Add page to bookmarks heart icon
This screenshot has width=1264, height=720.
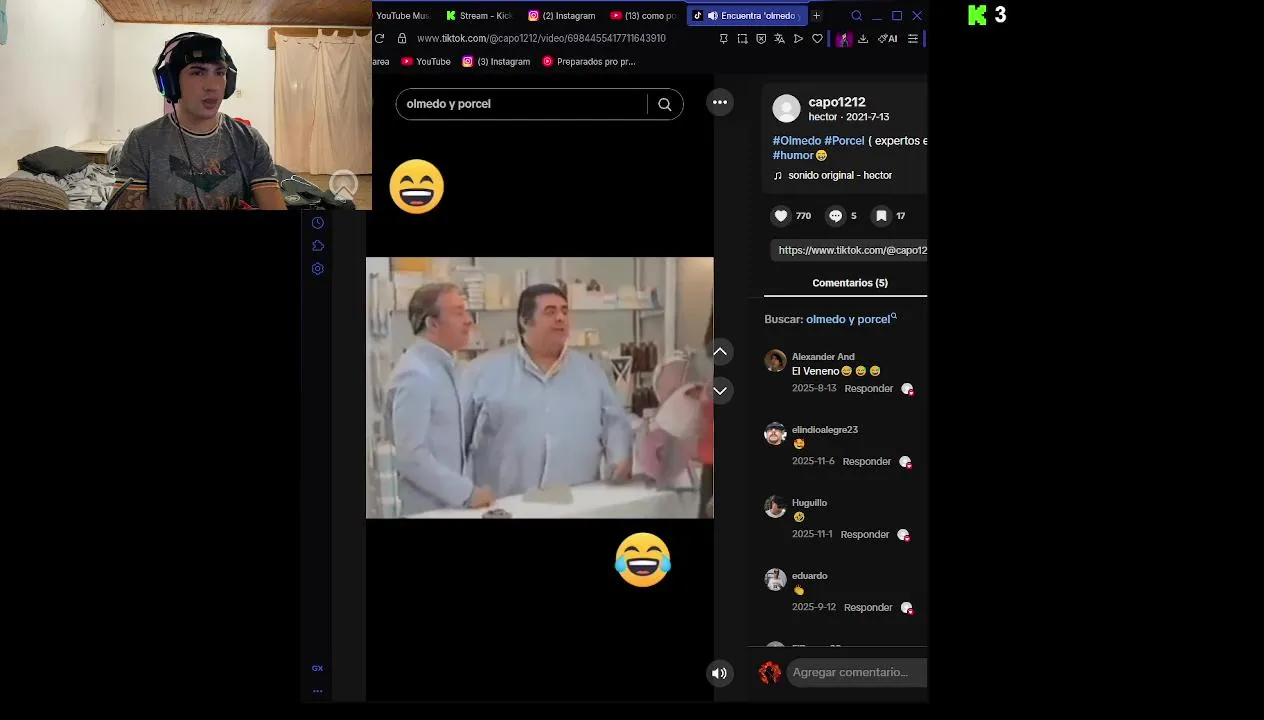(x=817, y=39)
